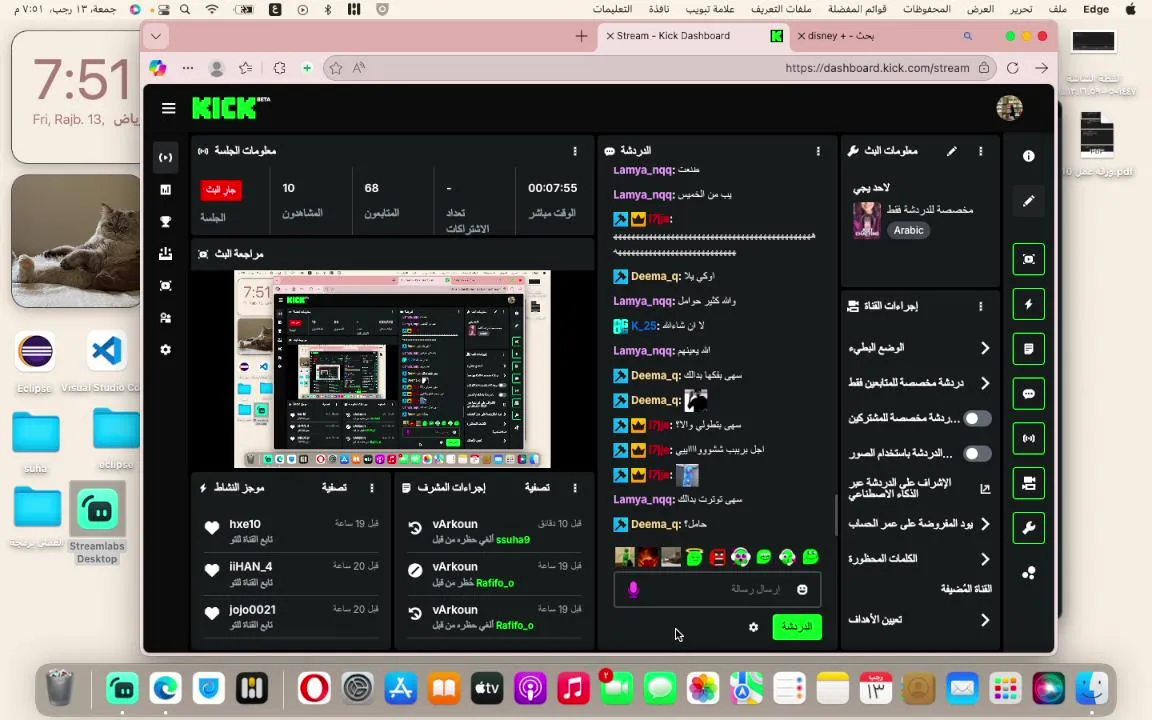Open the analytics chart icon in left sidebar
Screen dimensions: 1152x720
[x=165, y=190]
